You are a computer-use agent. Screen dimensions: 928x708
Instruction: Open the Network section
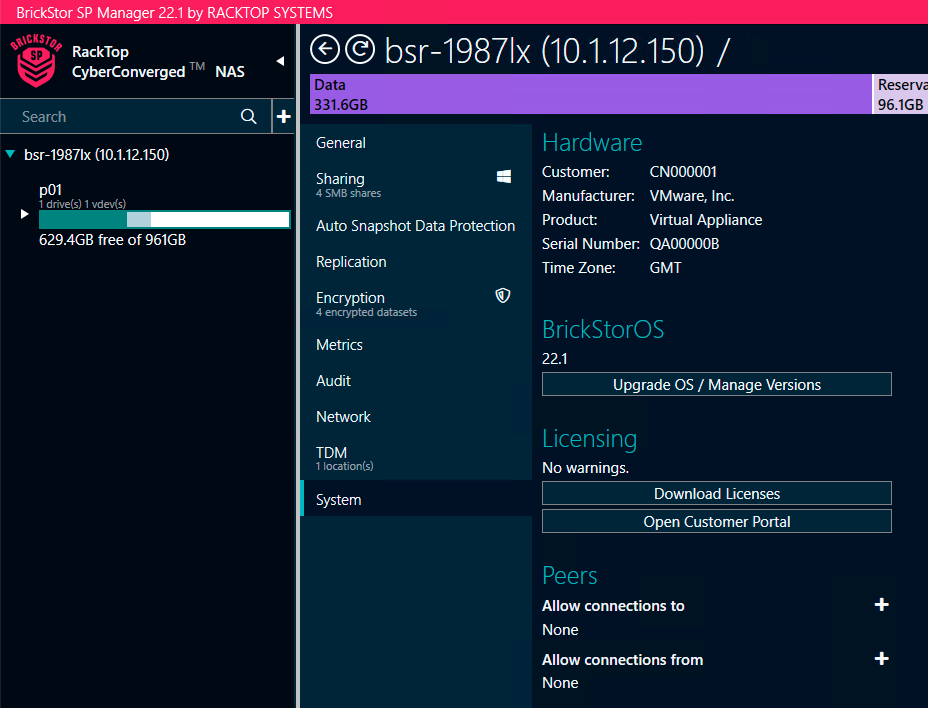coord(416,417)
